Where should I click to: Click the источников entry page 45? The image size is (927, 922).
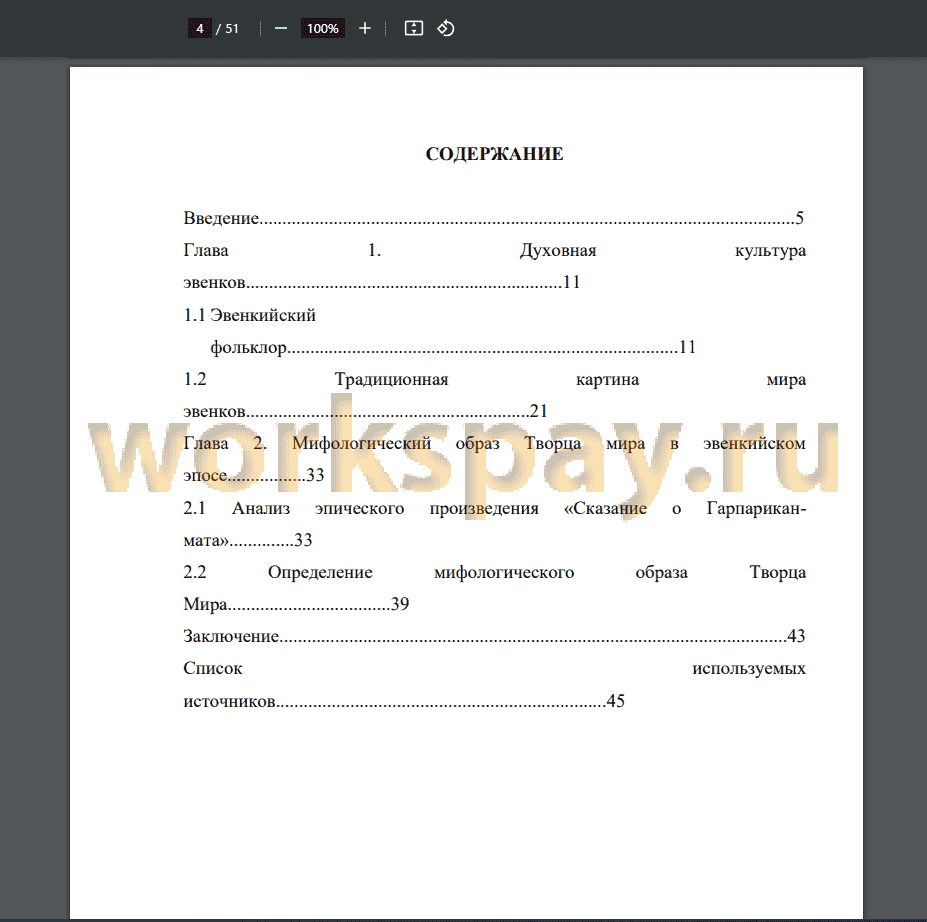[x=404, y=701]
